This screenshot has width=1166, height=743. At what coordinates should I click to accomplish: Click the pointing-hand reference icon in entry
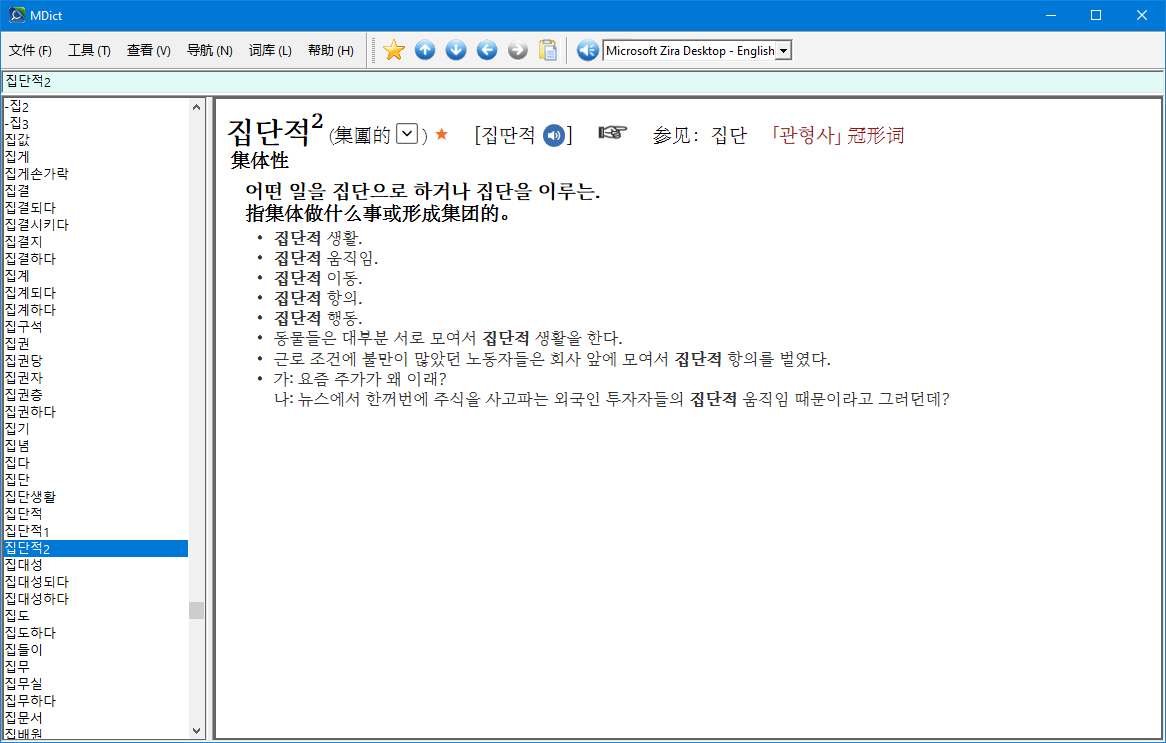point(613,133)
